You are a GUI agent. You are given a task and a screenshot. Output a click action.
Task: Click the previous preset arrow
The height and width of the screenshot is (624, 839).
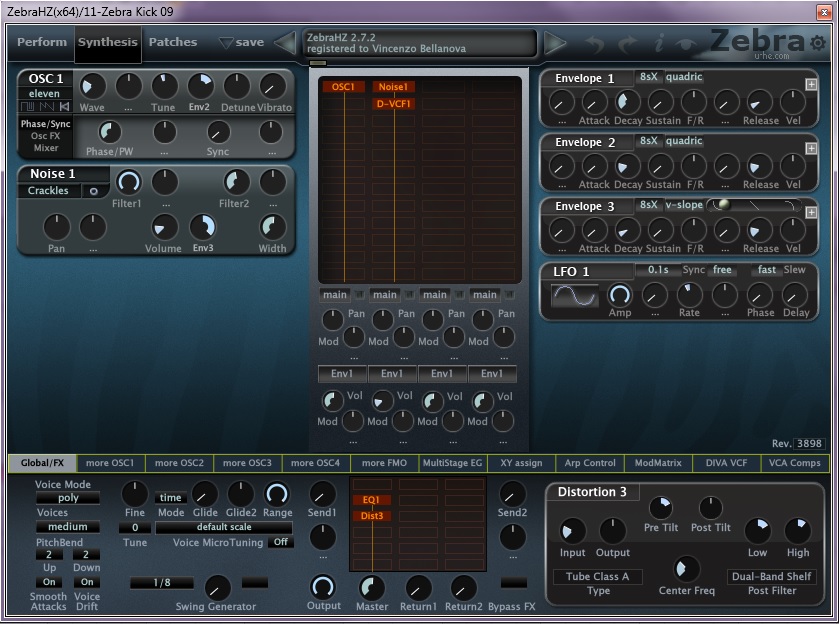coord(285,43)
